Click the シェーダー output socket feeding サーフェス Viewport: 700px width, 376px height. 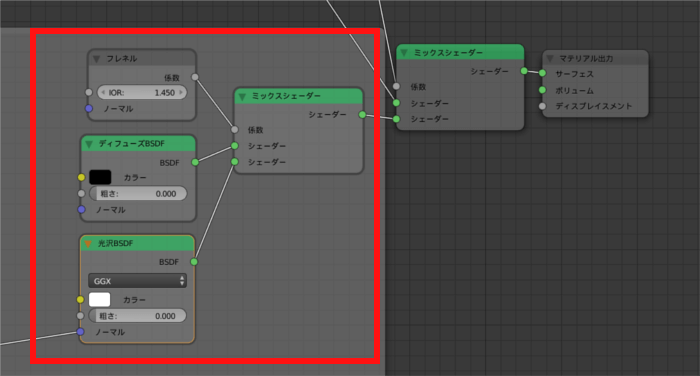524,71
